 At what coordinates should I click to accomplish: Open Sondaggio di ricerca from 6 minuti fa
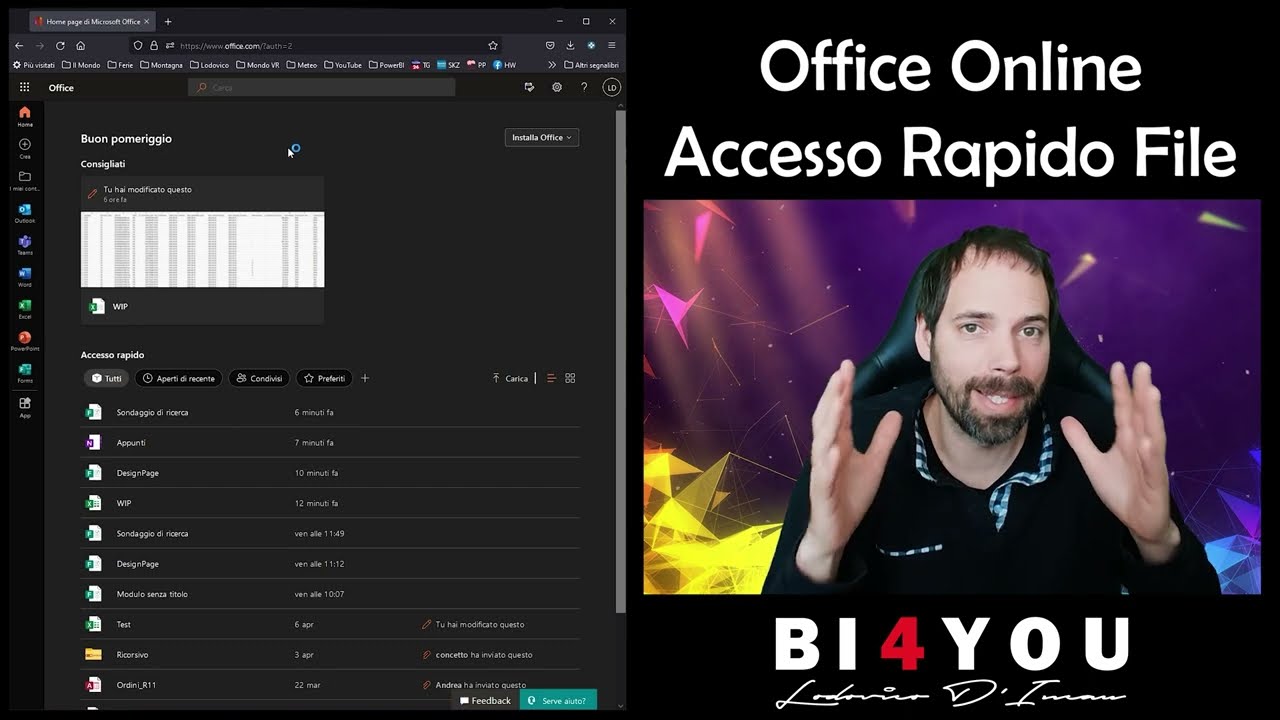[330, 412]
